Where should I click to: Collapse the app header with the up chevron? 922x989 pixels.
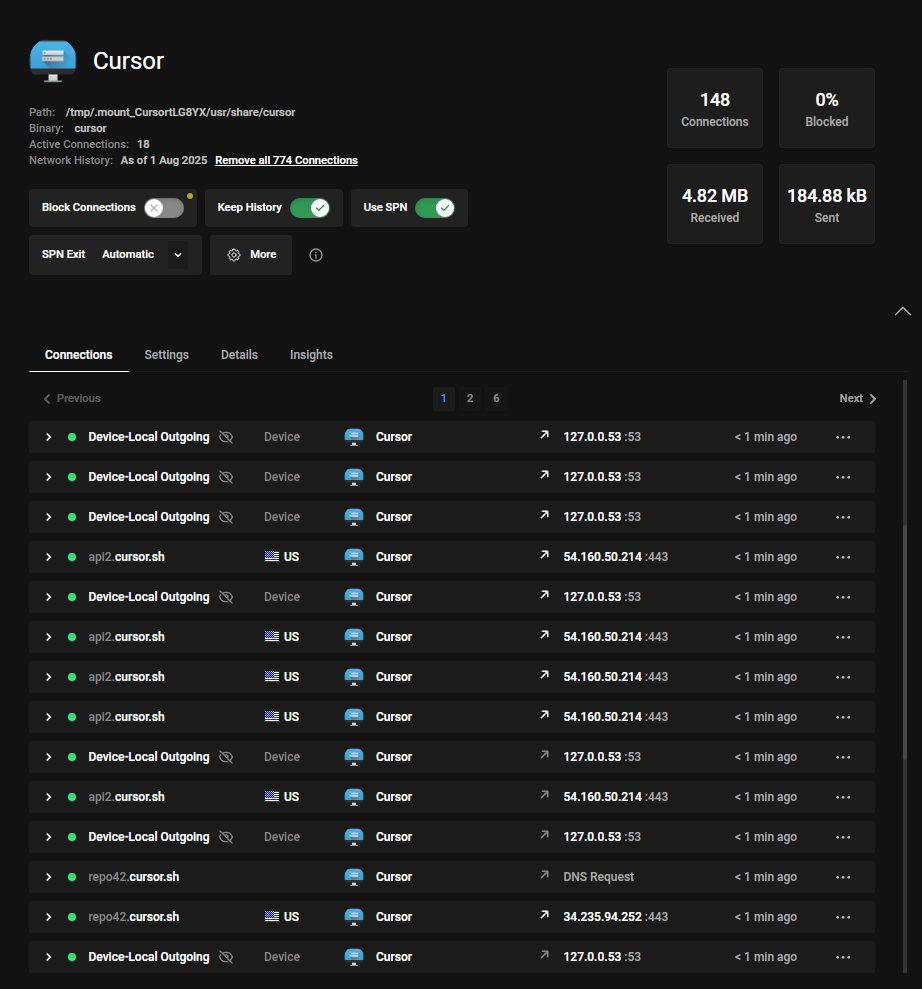tap(902, 311)
